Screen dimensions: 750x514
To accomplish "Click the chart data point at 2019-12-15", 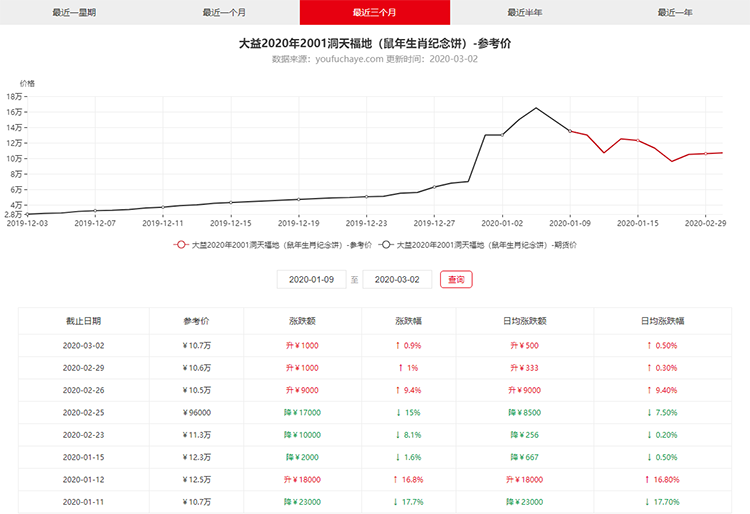I will tap(231, 202).
